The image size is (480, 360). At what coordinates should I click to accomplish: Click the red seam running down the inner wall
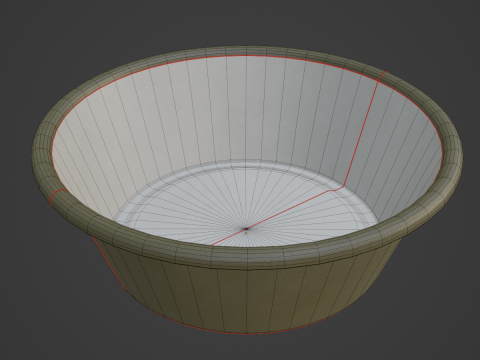(x=361, y=133)
